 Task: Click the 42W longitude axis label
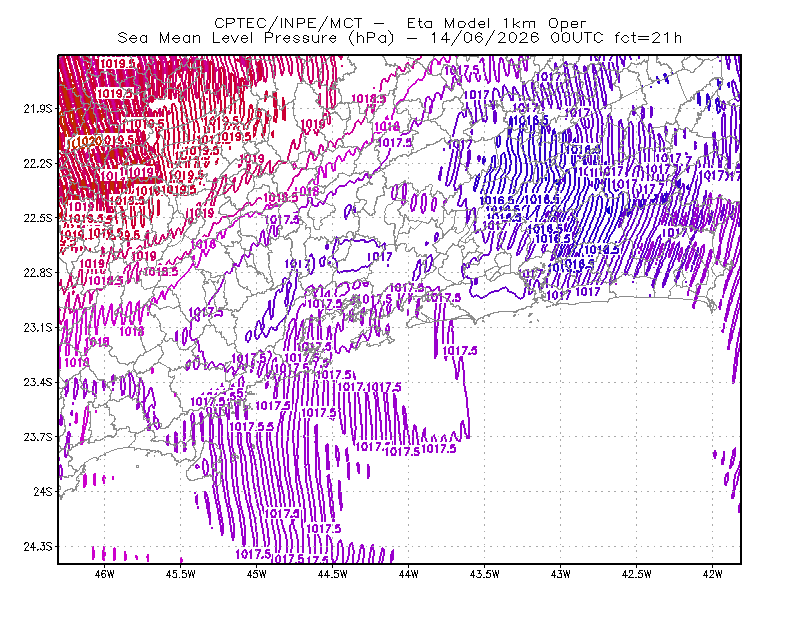(x=712, y=574)
